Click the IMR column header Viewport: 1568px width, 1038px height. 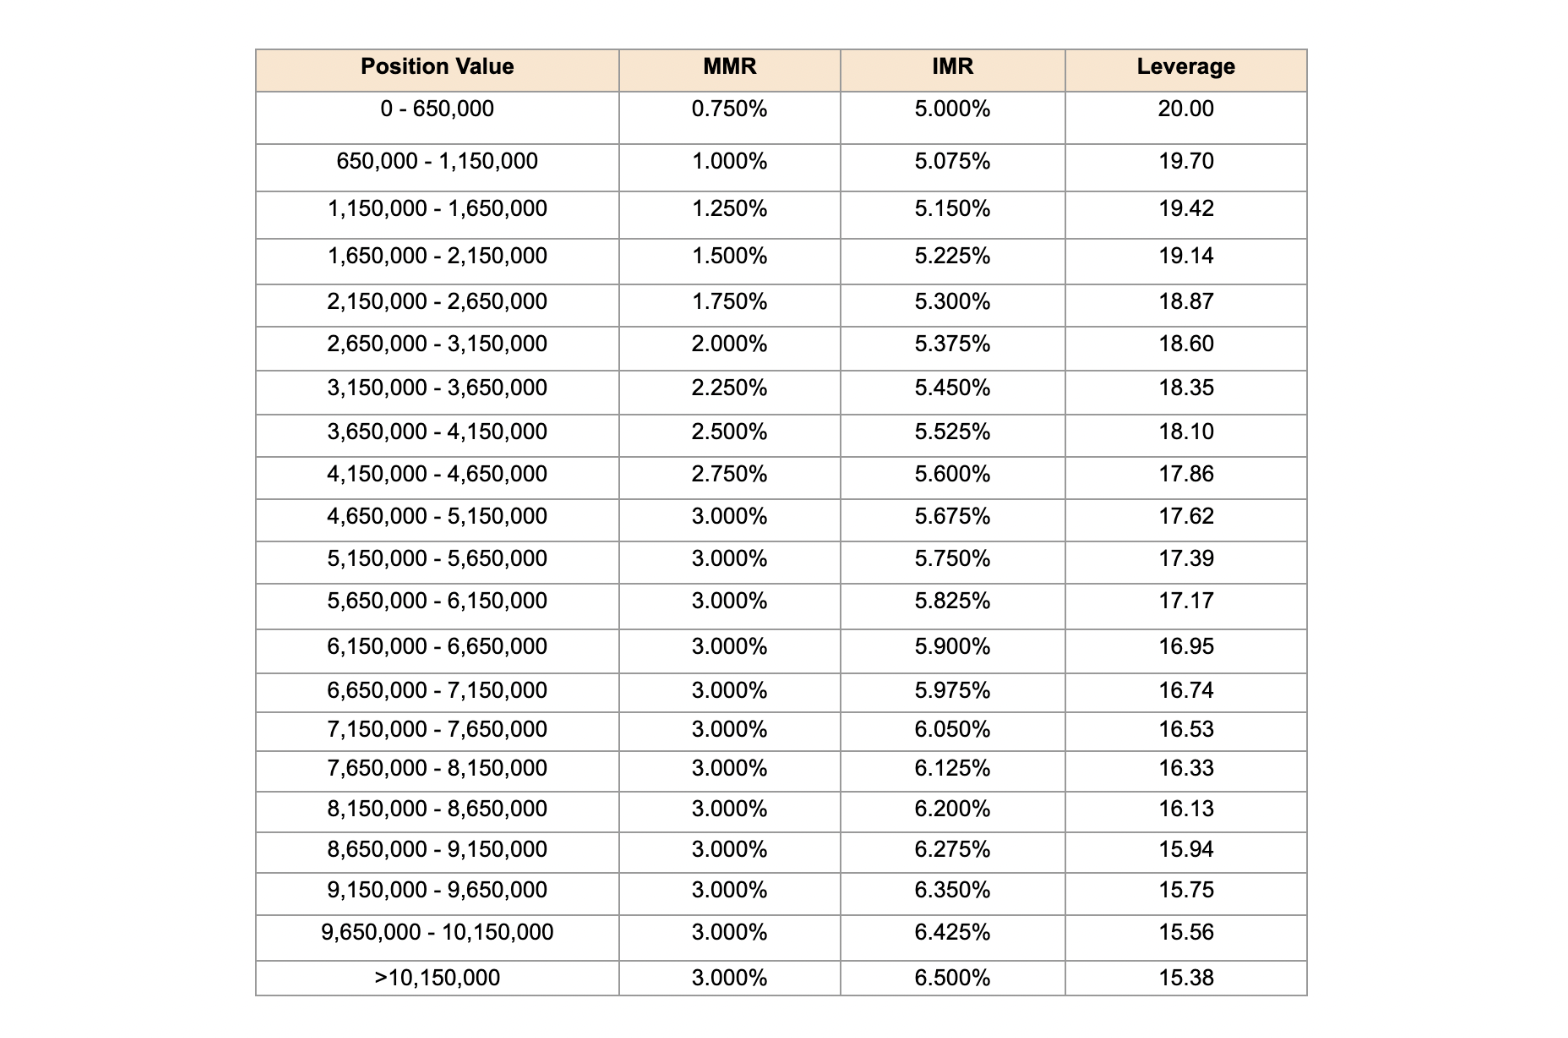point(952,67)
